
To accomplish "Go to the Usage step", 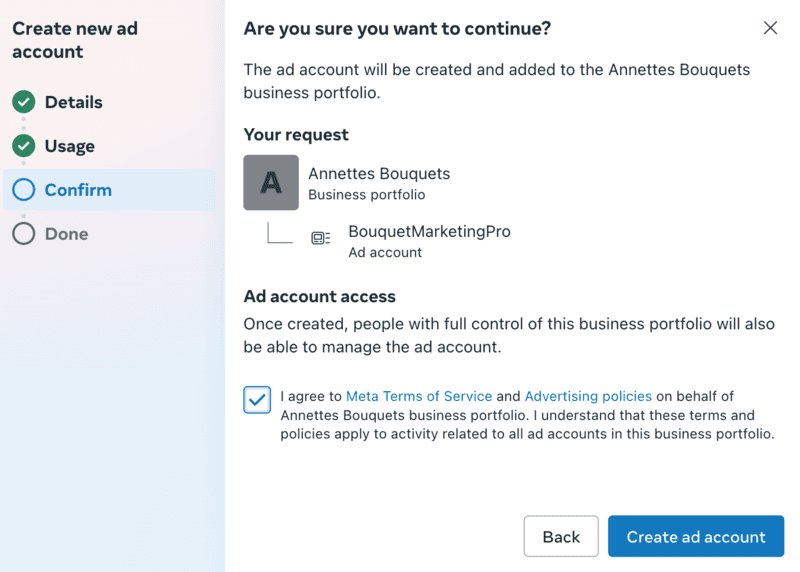I will click(69, 146).
